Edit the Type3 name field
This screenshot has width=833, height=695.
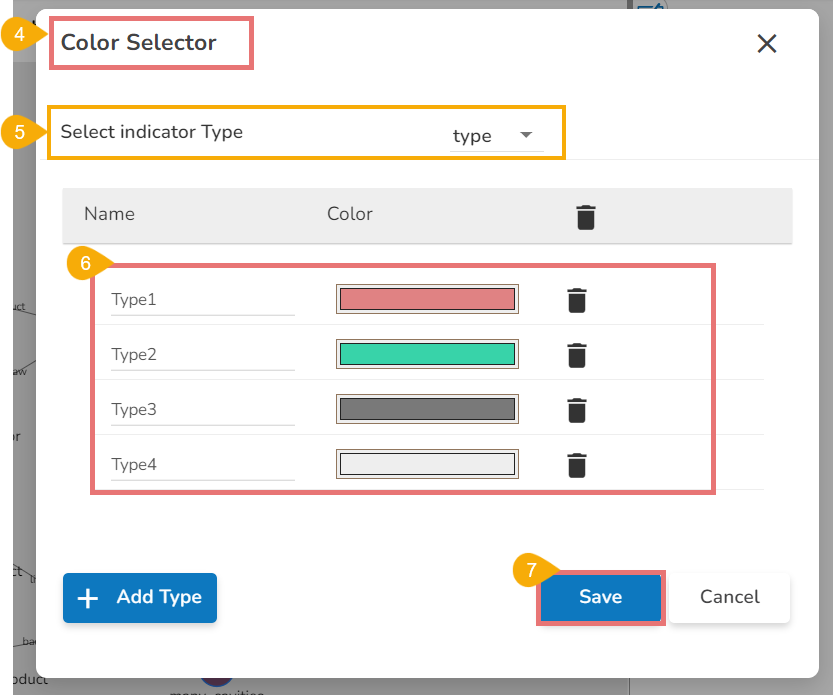[202, 410]
